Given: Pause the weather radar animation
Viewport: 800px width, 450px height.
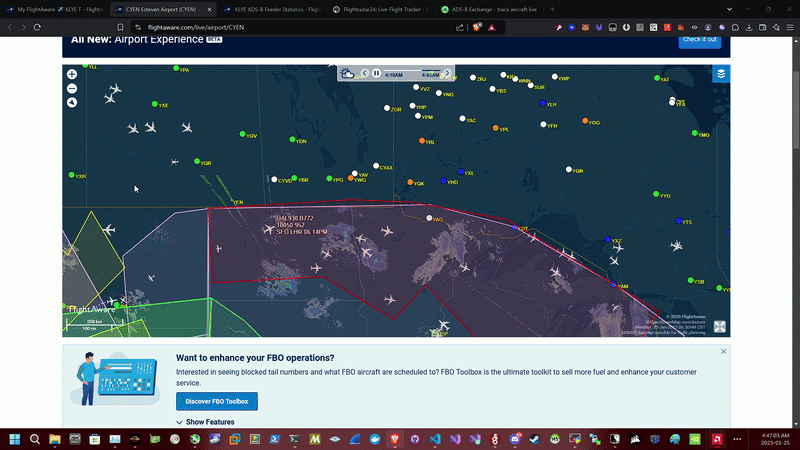Looking at the screenshot, I should click(376, 73).
